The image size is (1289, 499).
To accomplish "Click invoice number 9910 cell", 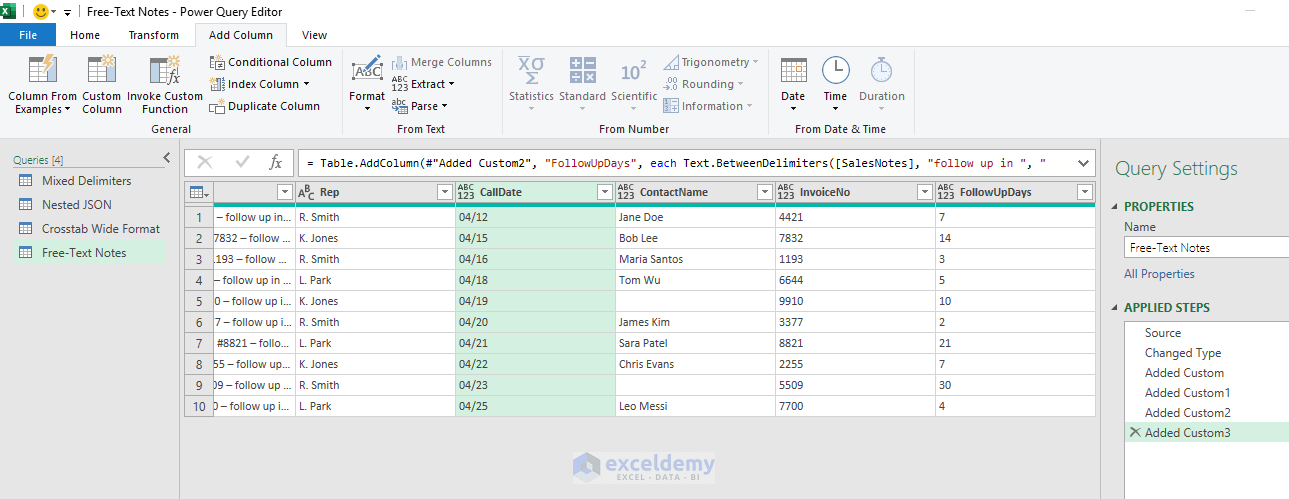I will tap(855, 301).
